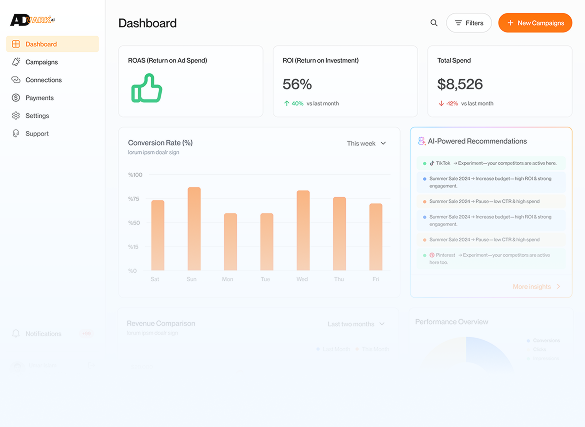
Task: Click the Sat conversion bar
Action: point(157,235)
